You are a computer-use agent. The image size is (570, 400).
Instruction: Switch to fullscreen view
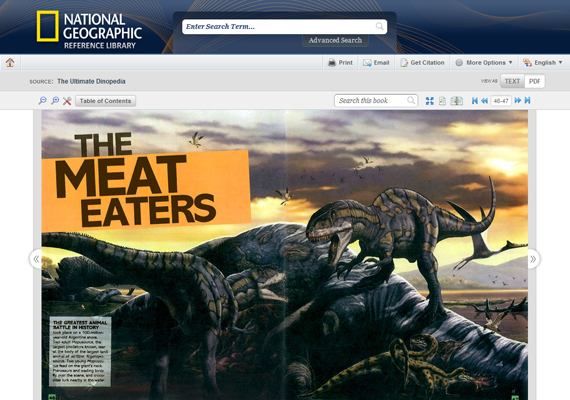point(430,101)
